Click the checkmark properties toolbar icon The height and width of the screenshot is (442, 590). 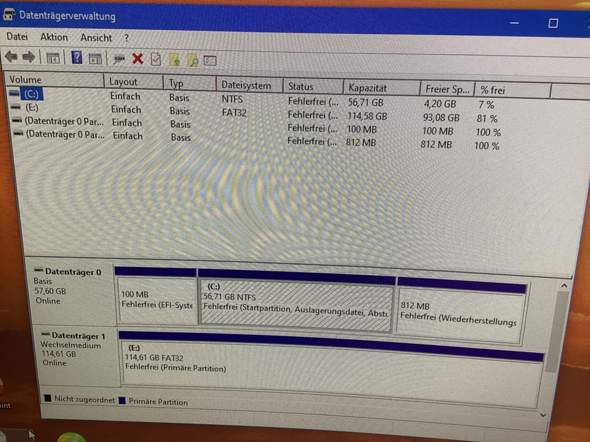point(156,59)
